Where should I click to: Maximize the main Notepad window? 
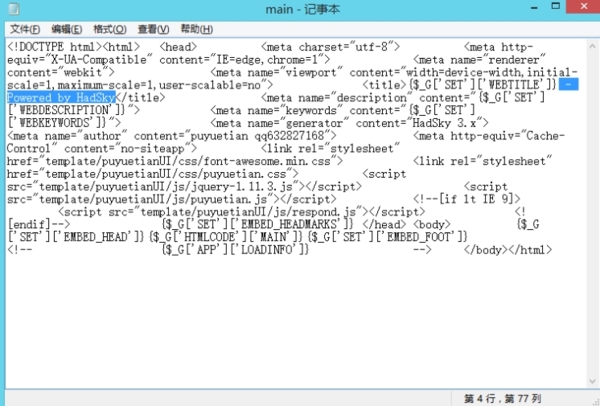pyautogui.click(x=555, y=7)
